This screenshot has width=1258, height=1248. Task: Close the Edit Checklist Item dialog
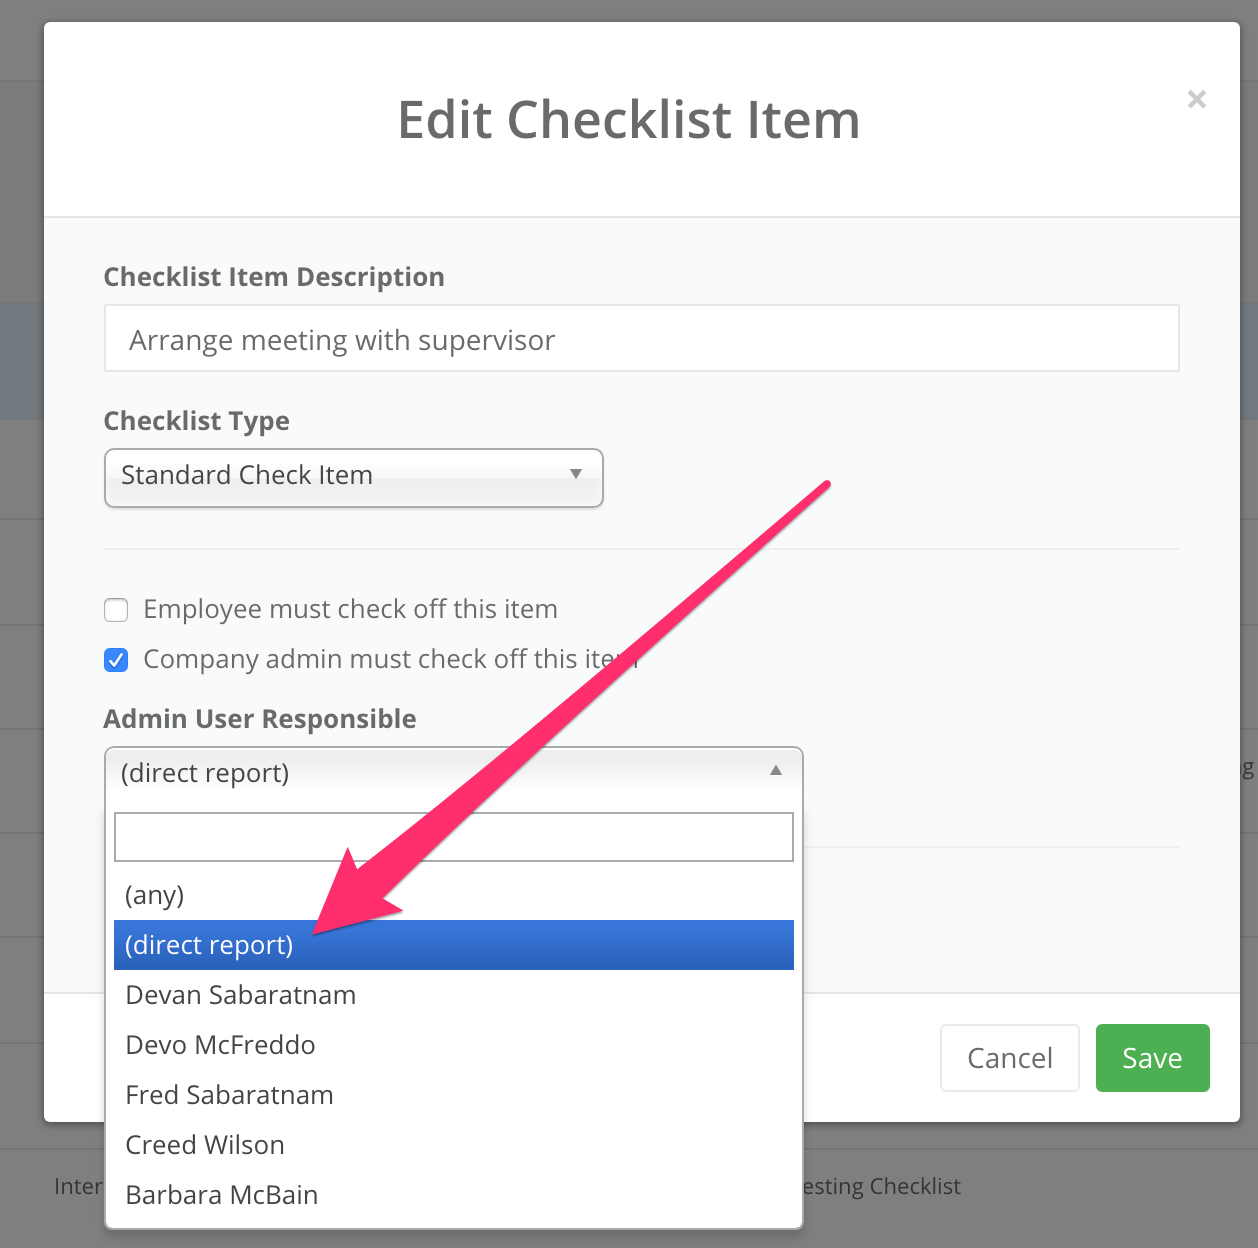pyautogui.click(x=1196, y=99)
